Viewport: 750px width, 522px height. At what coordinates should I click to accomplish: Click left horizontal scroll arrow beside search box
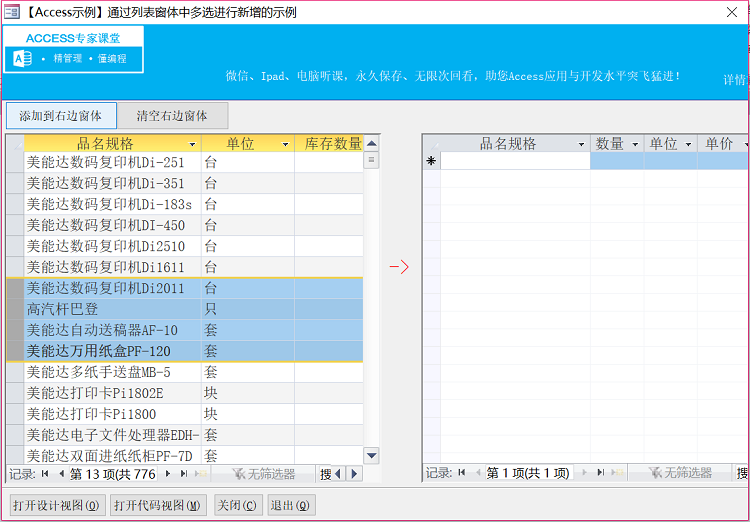tap(338, 474)
